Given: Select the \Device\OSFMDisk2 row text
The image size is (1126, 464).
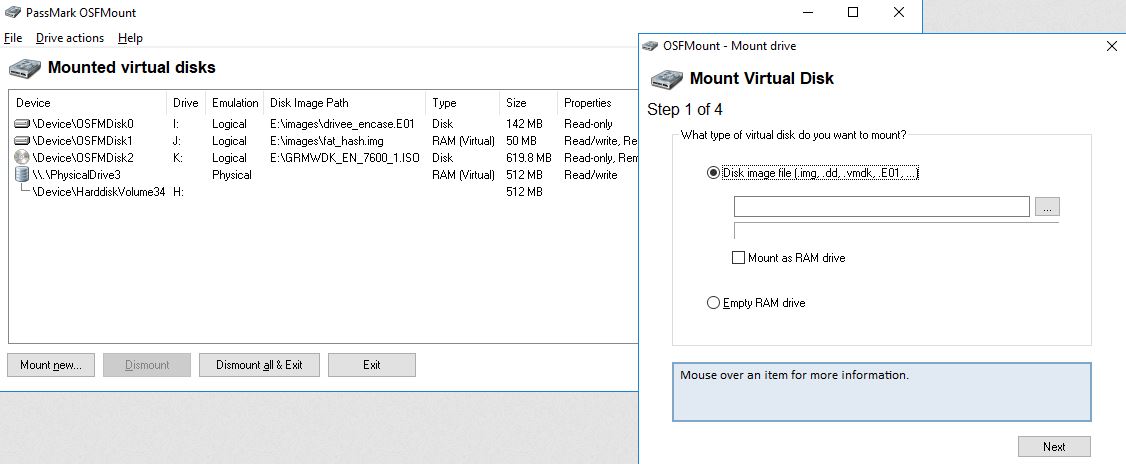Looking at the screenshot, I should (x=83, y=158).
